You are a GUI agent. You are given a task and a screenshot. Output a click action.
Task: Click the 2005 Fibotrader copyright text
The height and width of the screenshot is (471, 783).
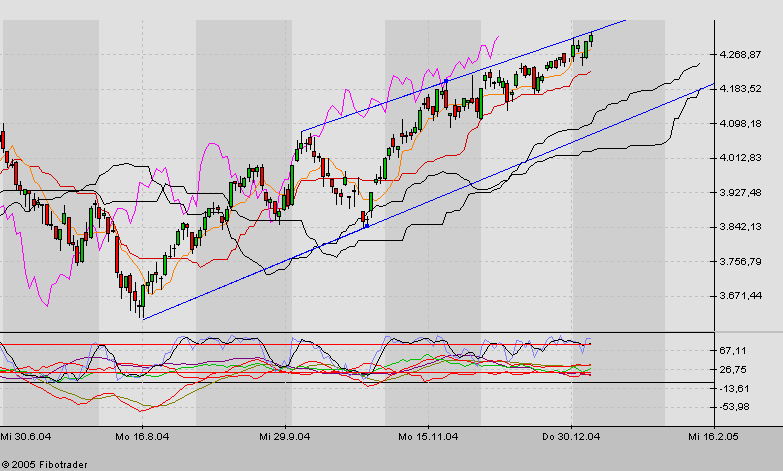44,463
